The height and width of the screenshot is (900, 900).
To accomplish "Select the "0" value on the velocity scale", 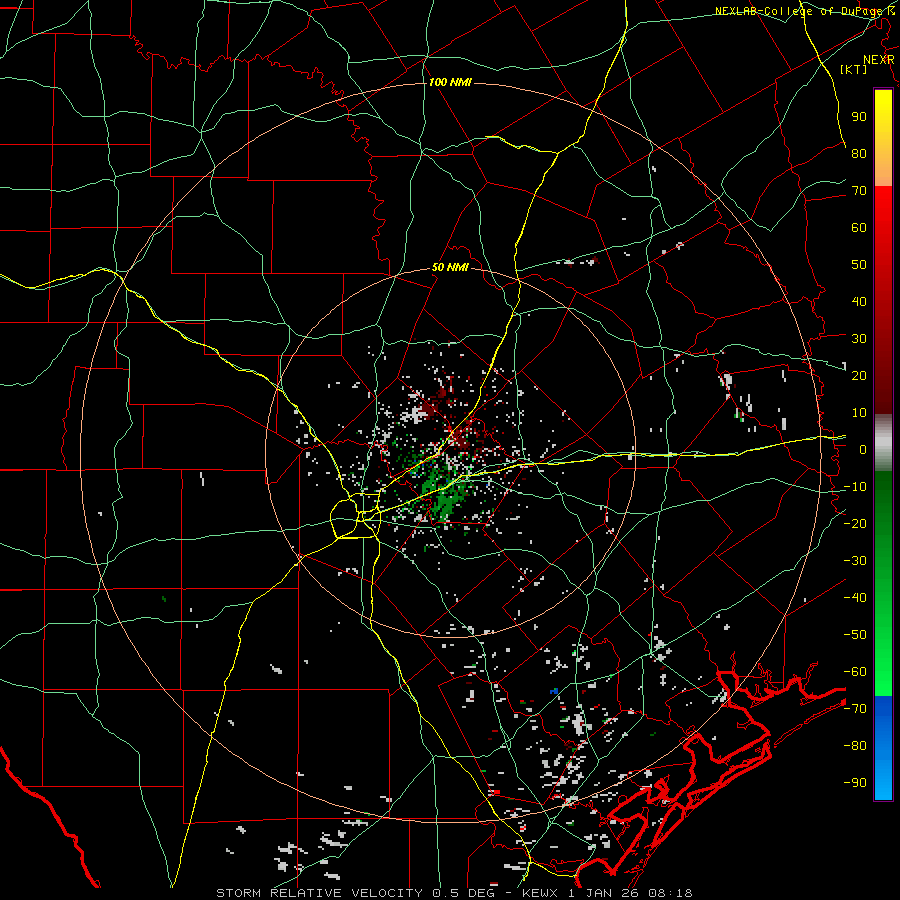I will point(863,450).
